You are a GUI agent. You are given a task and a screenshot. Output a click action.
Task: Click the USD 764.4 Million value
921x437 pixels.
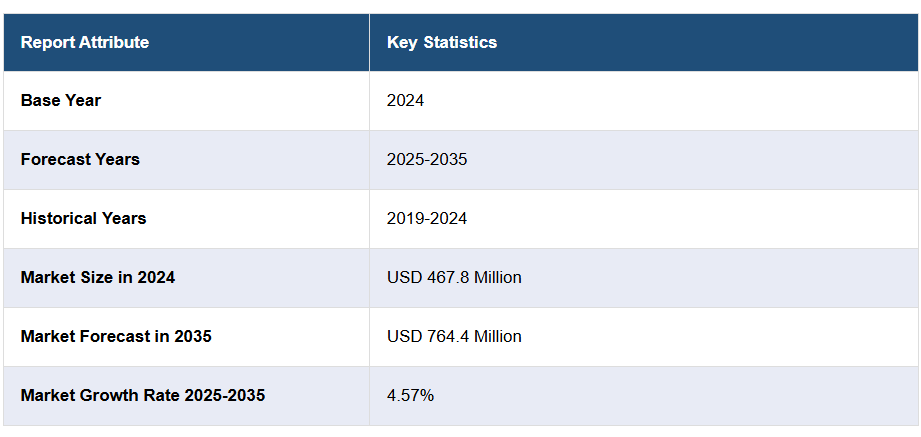coord(454,336)
